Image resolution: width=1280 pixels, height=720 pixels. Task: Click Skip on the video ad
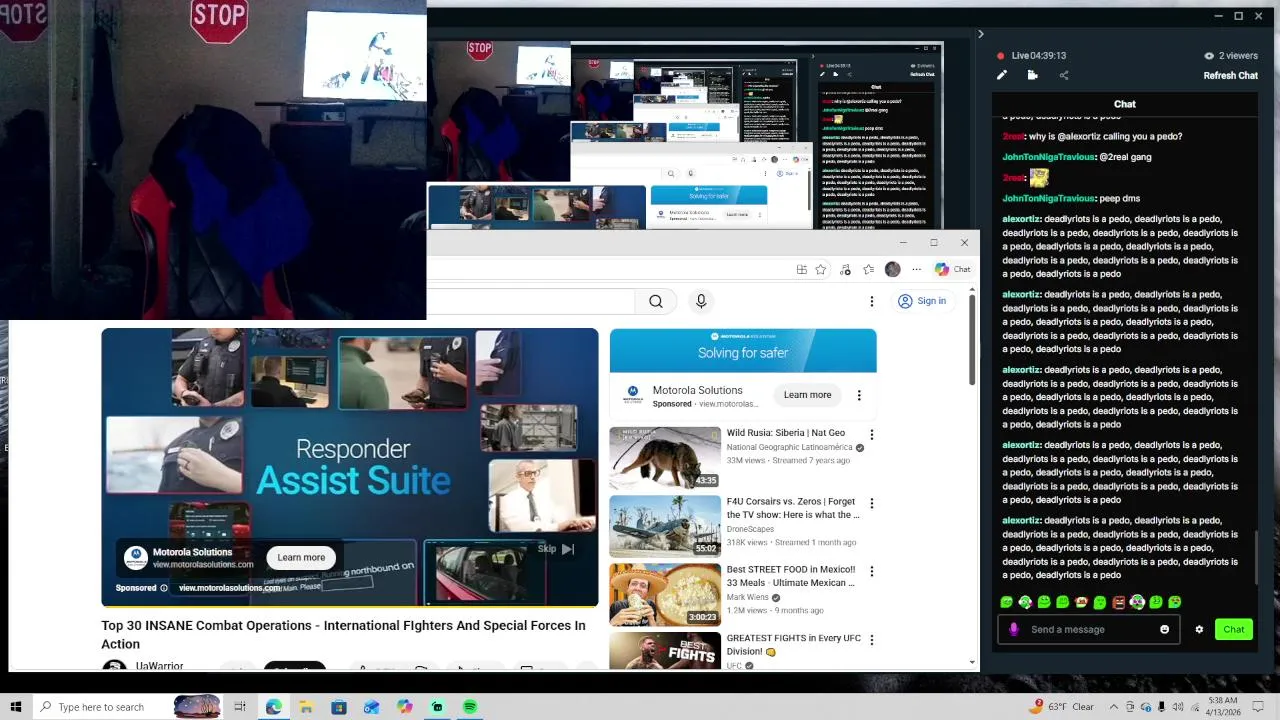556,548
